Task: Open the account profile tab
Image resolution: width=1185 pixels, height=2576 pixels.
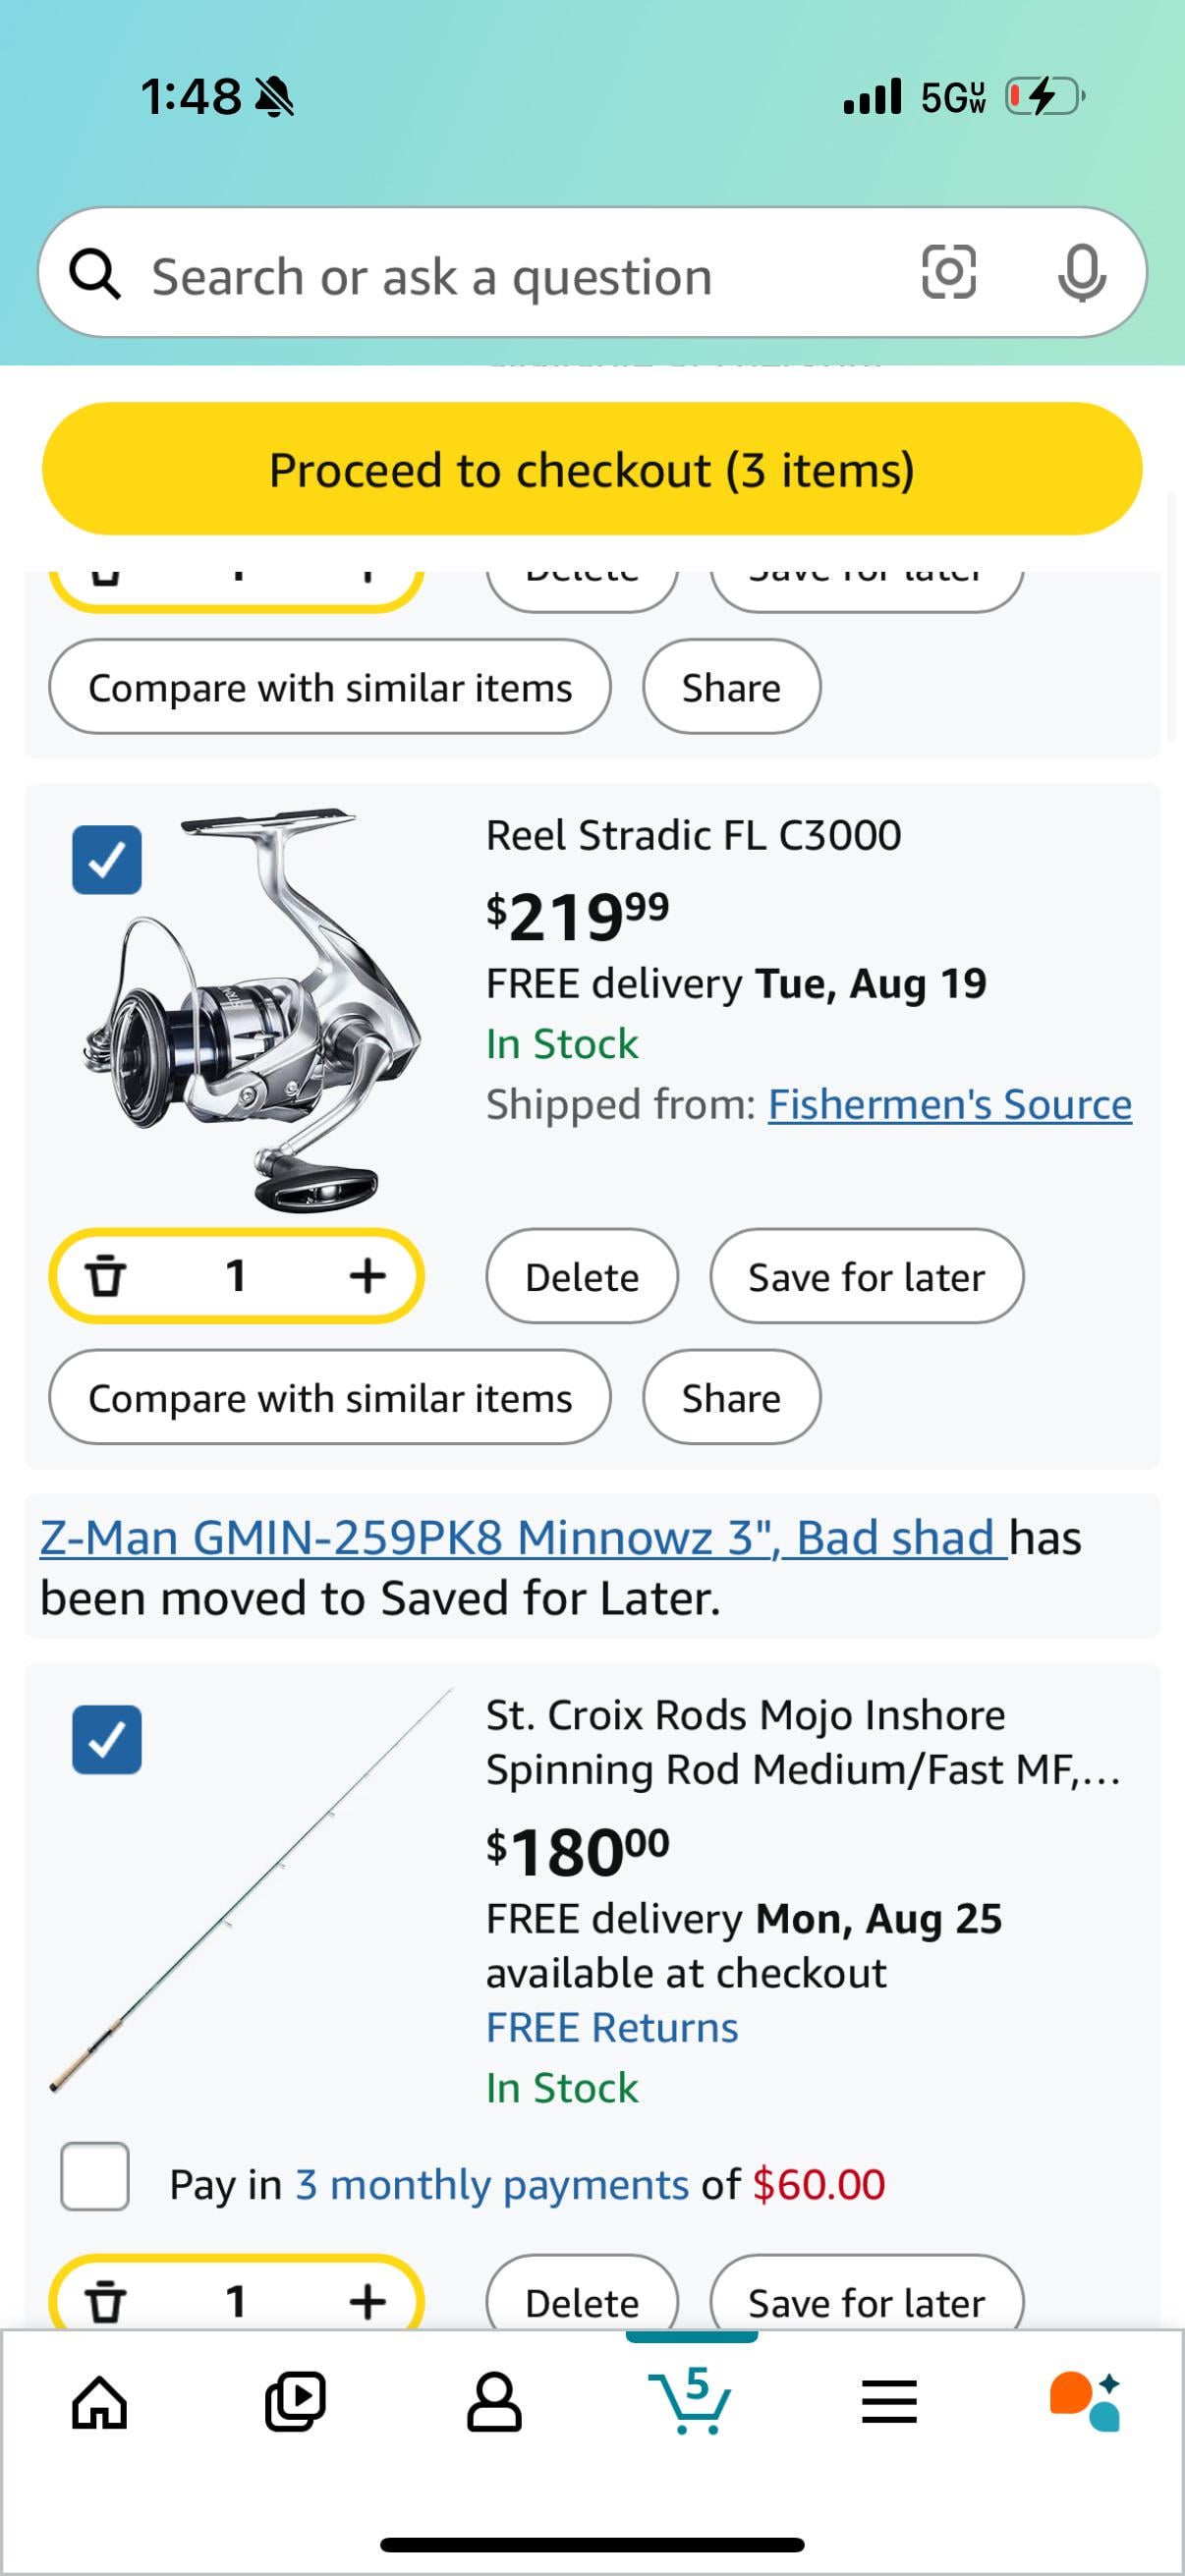Action: [x=494, y=2402]
